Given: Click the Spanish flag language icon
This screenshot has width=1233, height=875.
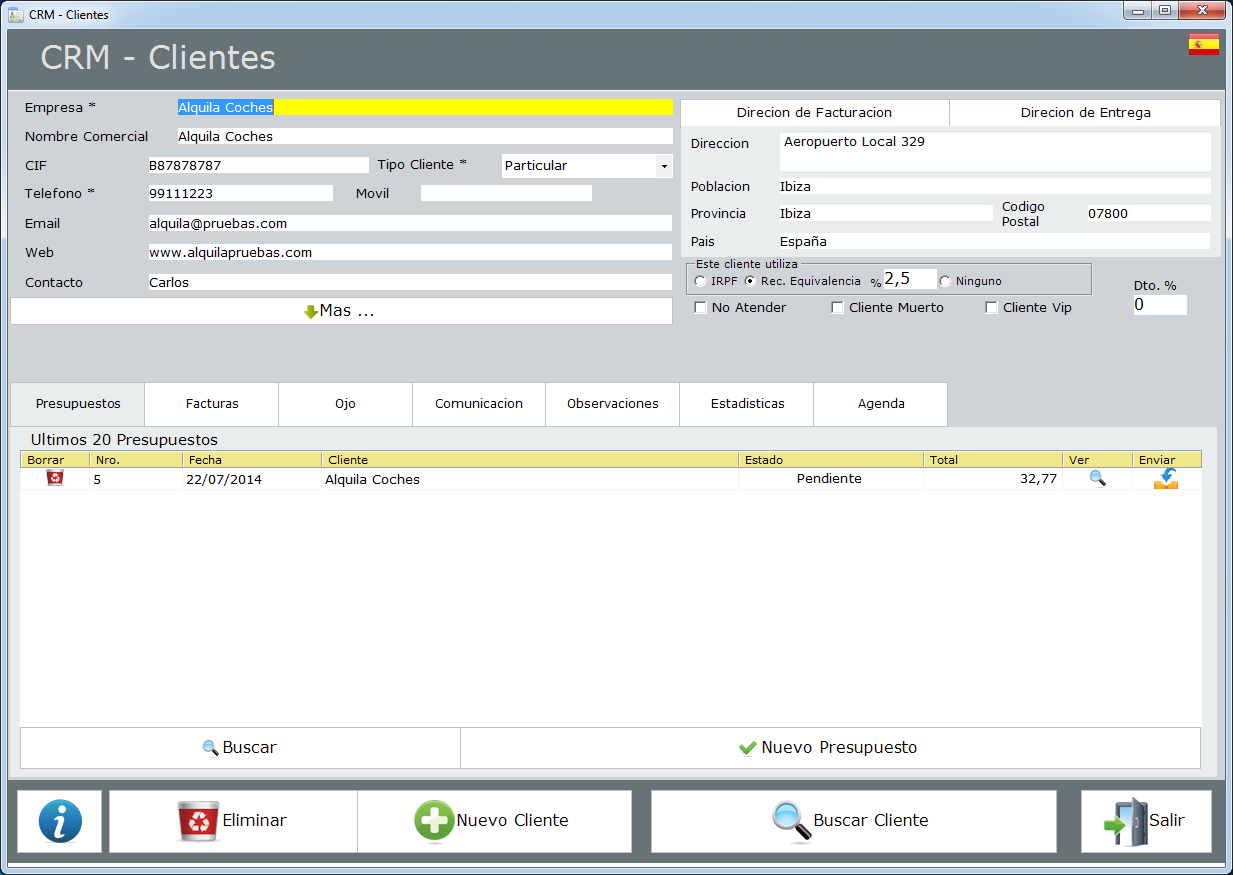Looking at the screenshot, I should pos(1203,45).
